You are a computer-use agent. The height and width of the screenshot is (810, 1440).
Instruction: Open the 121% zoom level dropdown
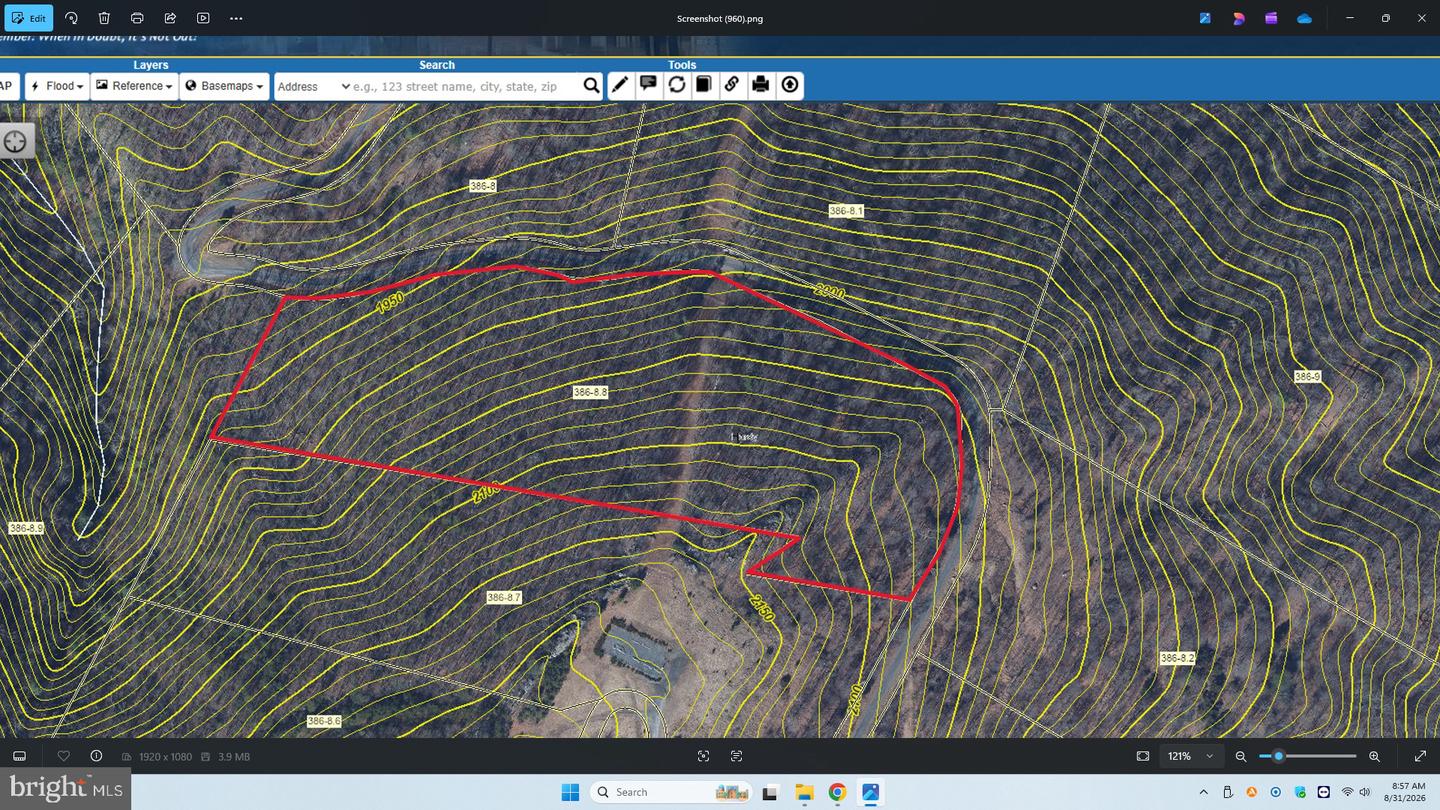point(1192,756)
